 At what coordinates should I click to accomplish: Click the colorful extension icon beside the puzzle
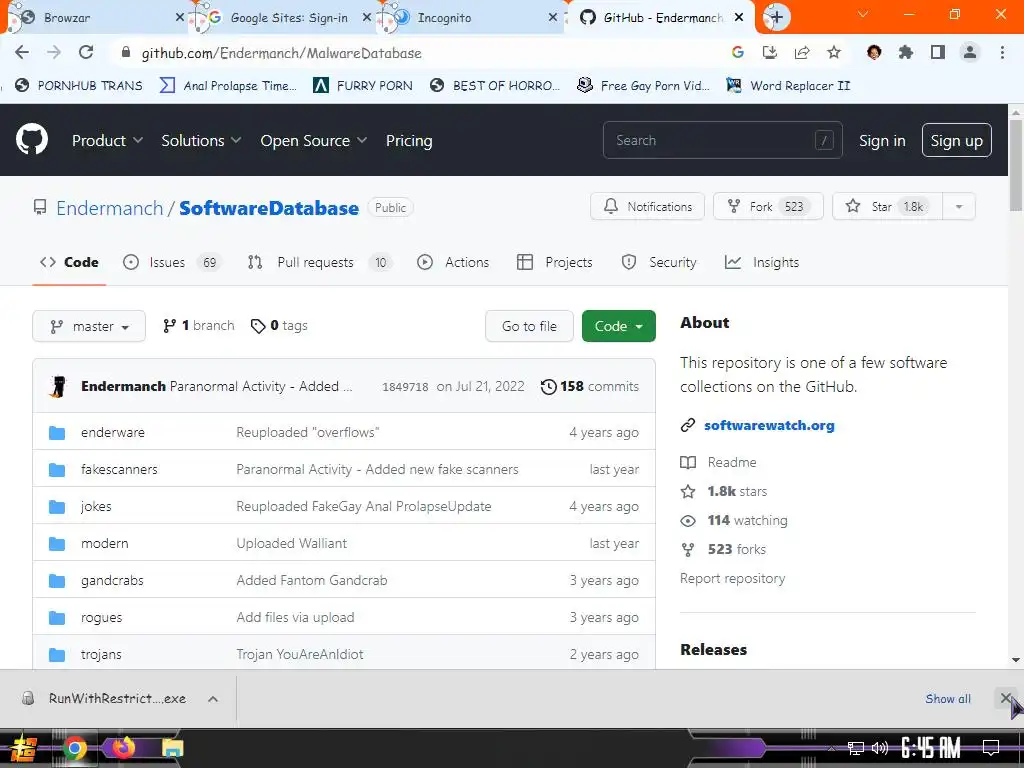[874, 52]
